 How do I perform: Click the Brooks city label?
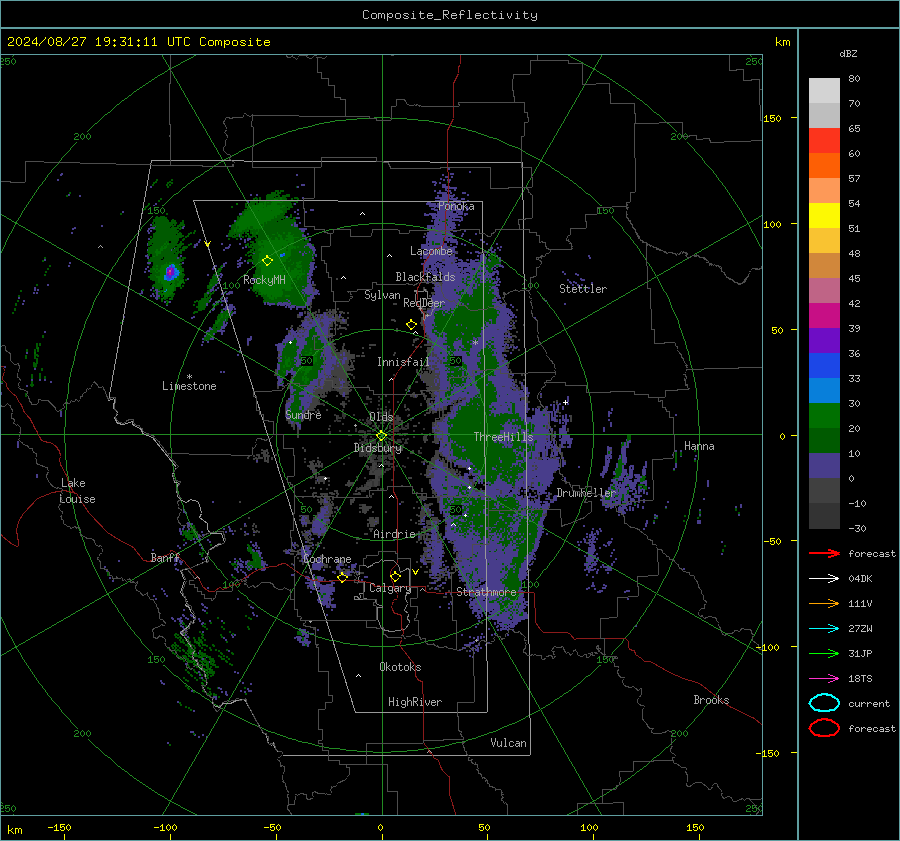point(711,700)
